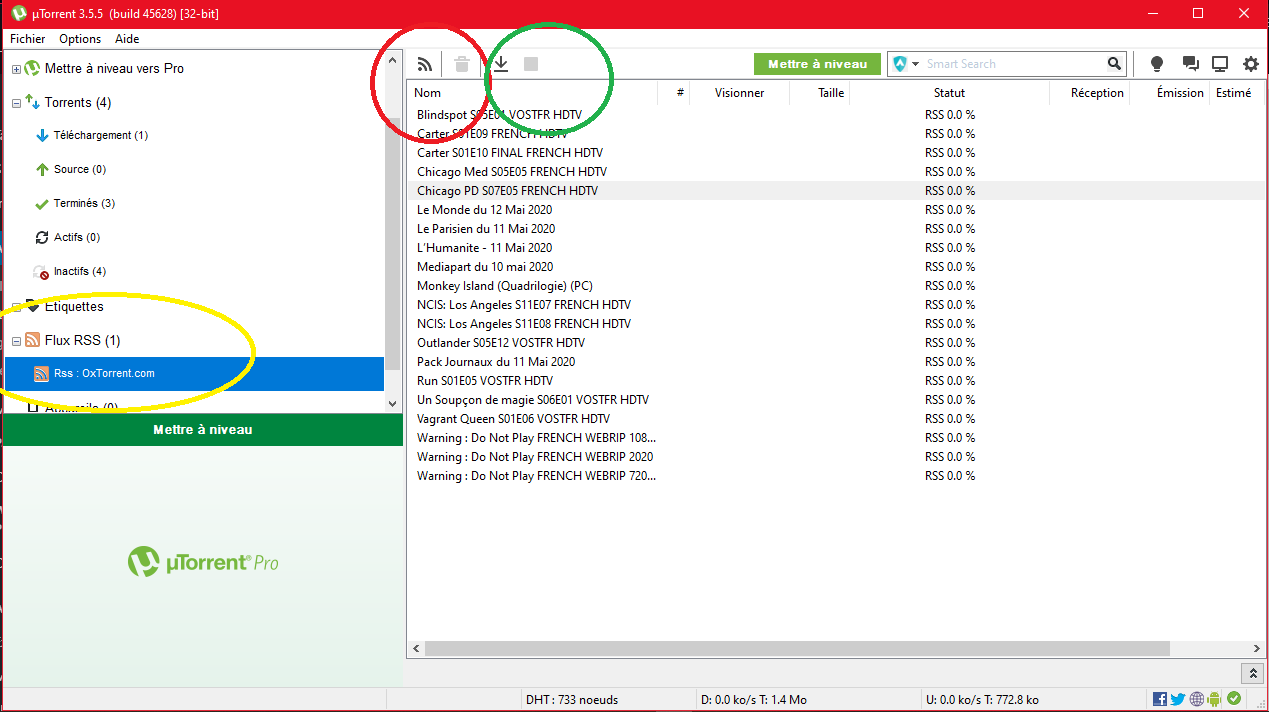
Task: Open preferences with the gear icon
Action: coord(1251,64)
